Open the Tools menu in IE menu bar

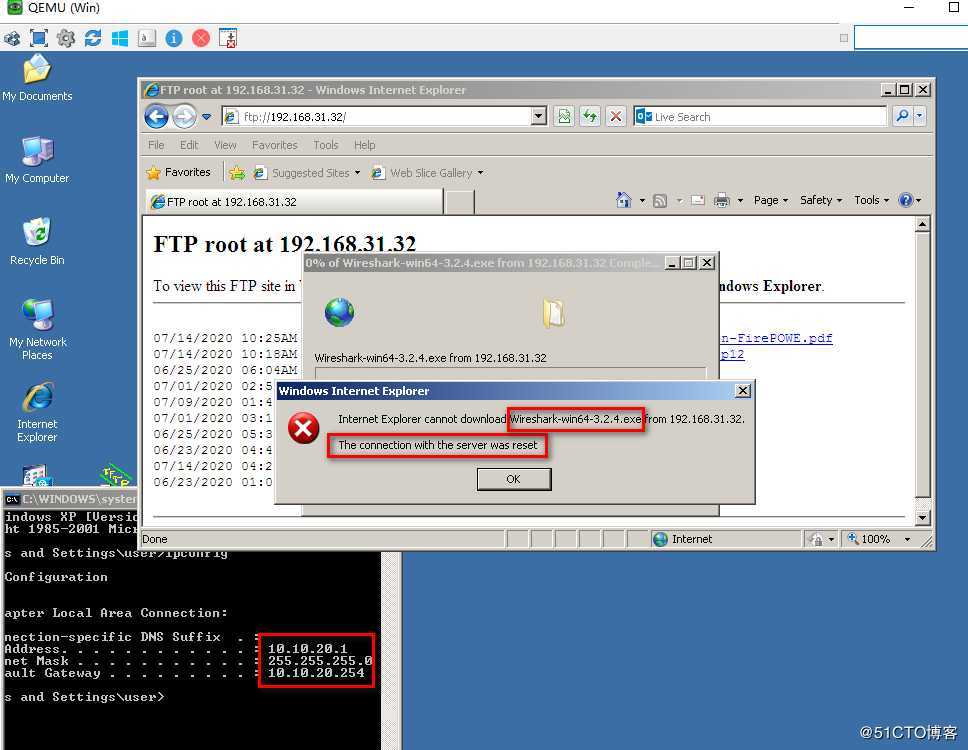[325, 144]
